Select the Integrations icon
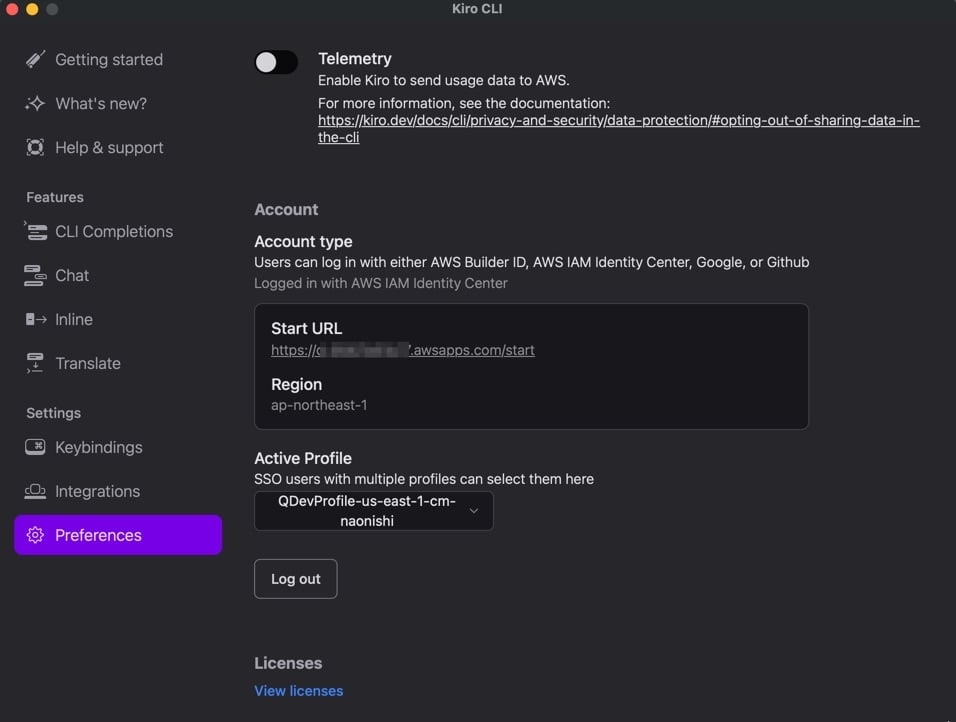Viewport: 956px width, 722px height. [37, 491]
